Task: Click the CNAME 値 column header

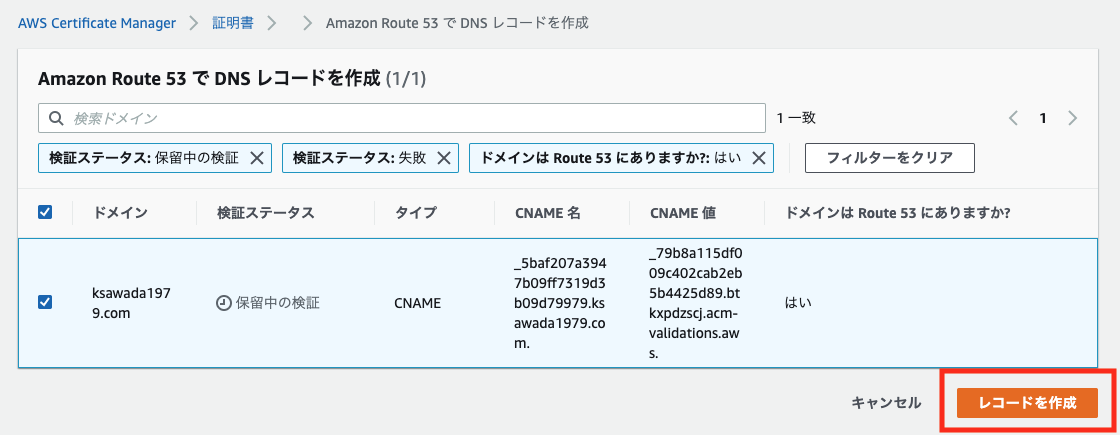Action: click(x=684, y=212)
